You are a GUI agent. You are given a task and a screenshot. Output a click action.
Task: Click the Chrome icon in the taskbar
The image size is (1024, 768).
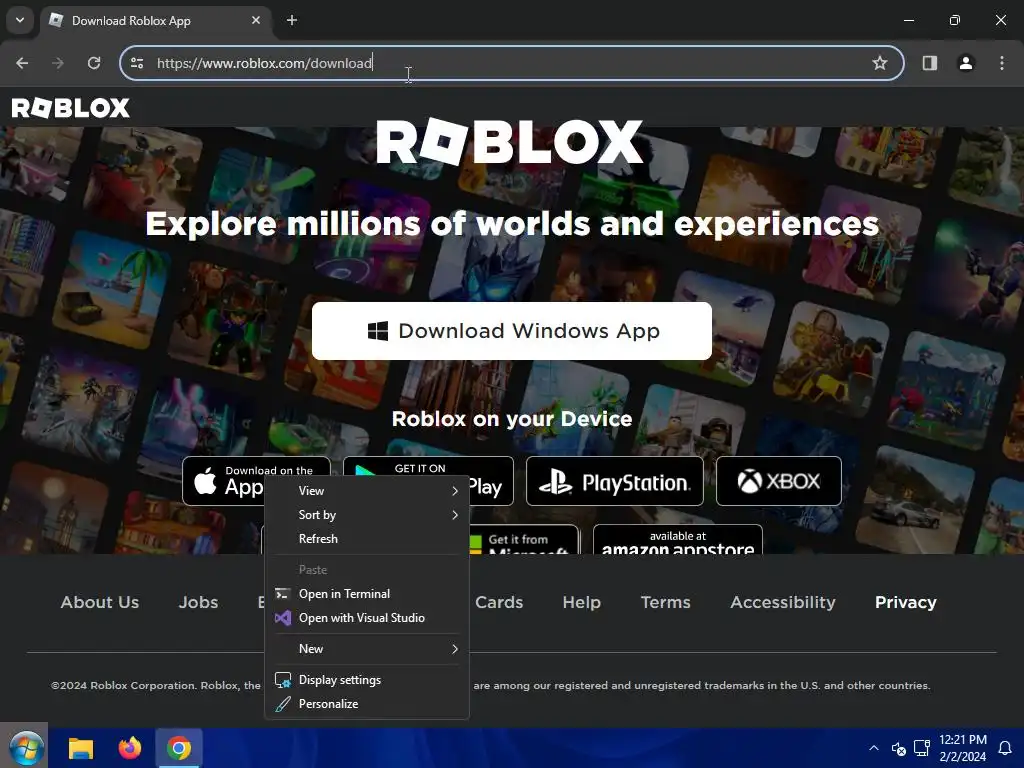[x=179, y=748]
